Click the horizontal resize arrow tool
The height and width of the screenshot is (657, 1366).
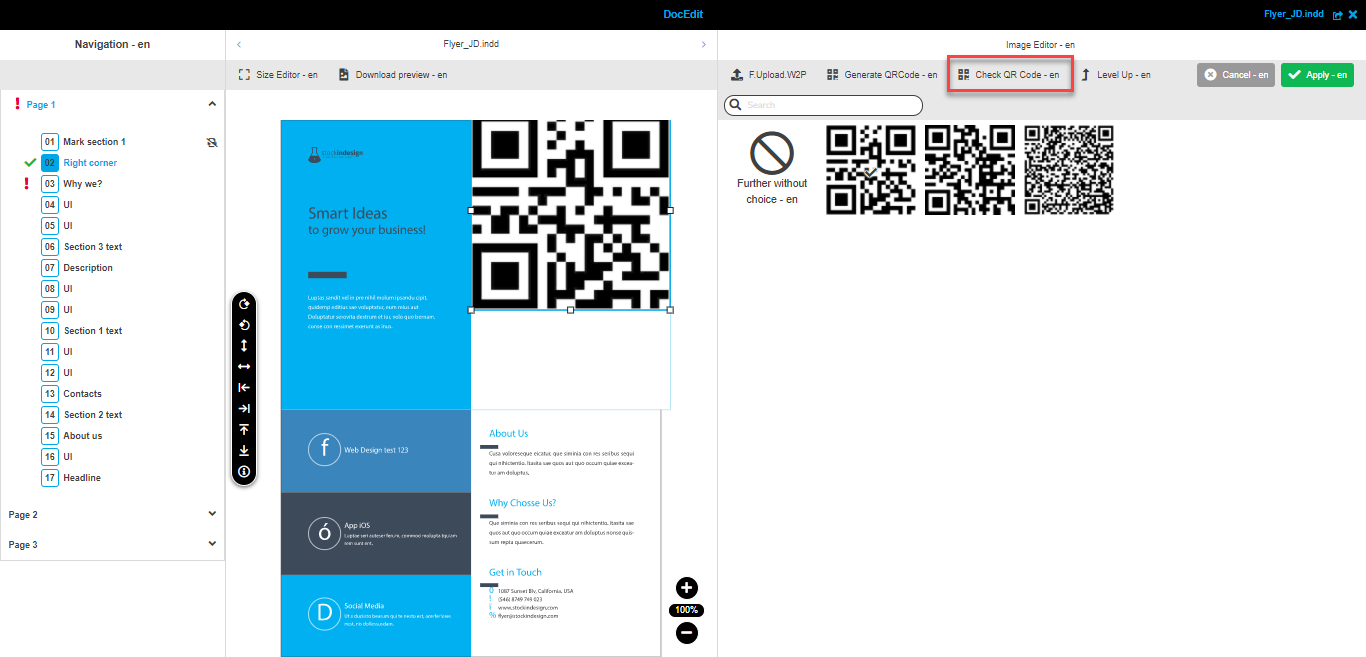point(244,367)
